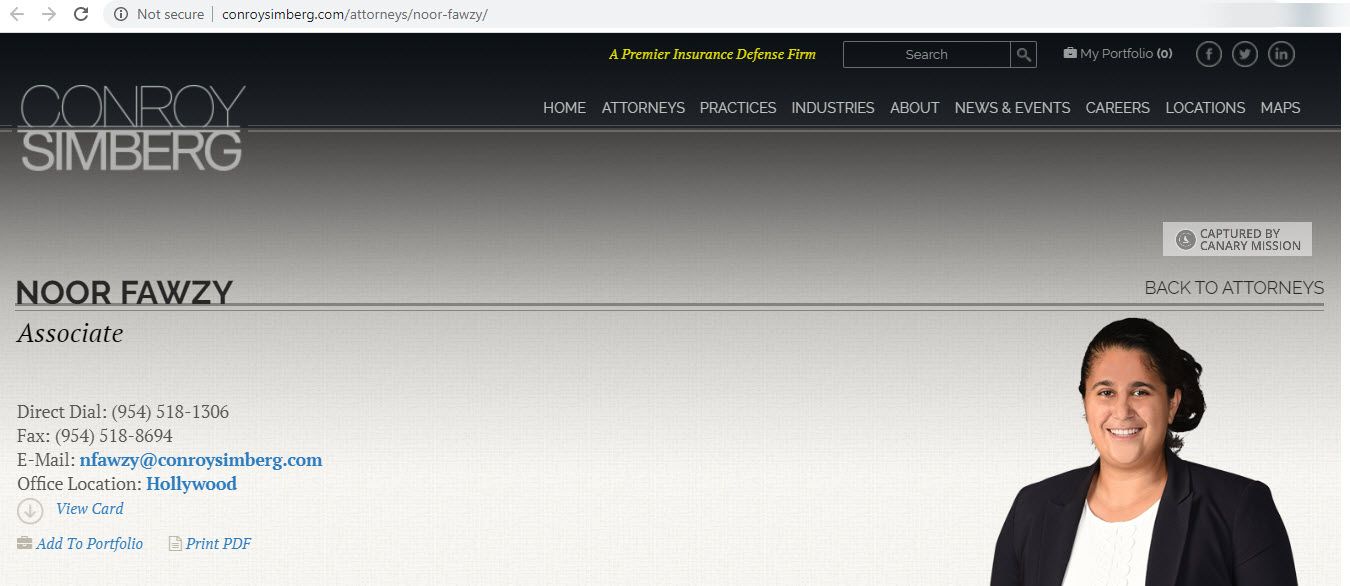
Task: Click Print PDF link
Action: [x=218, y=544]
